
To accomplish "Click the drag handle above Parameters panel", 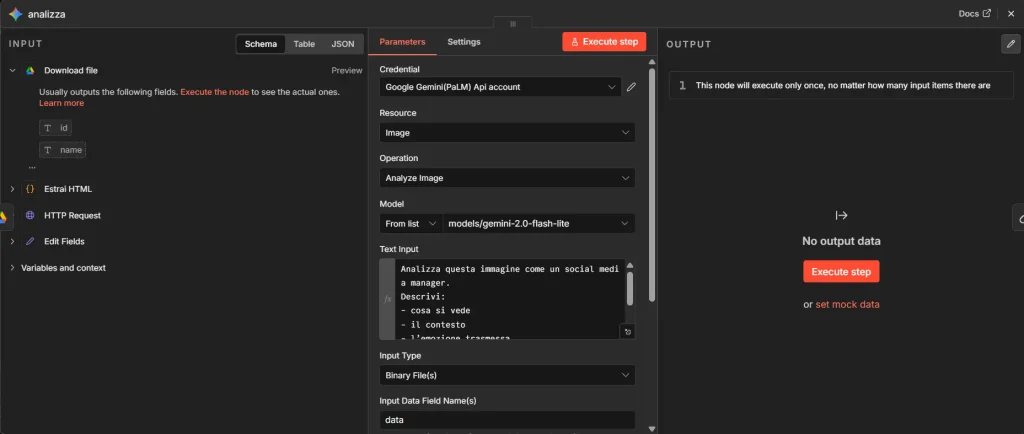I will (513, 23).
